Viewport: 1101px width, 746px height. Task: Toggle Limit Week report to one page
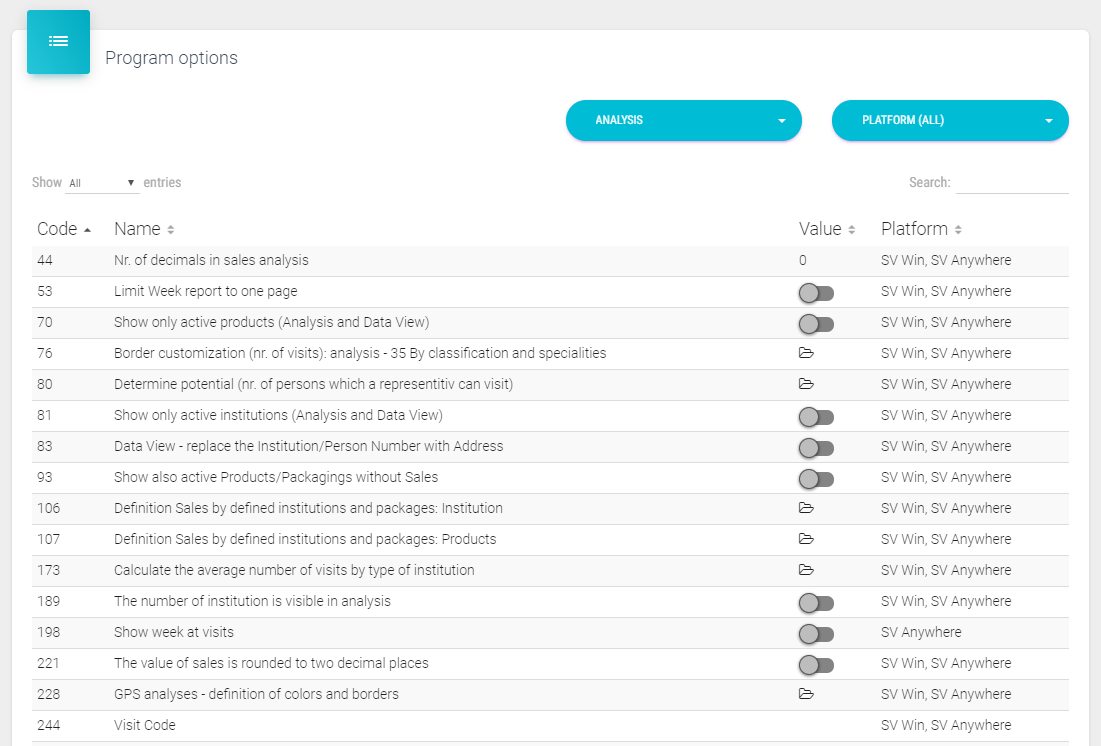click(x=816, y=292)
